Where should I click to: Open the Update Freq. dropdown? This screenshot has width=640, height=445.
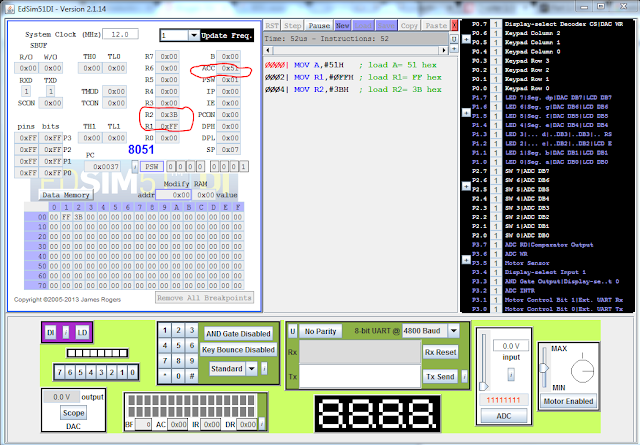[x=194, y=36]
